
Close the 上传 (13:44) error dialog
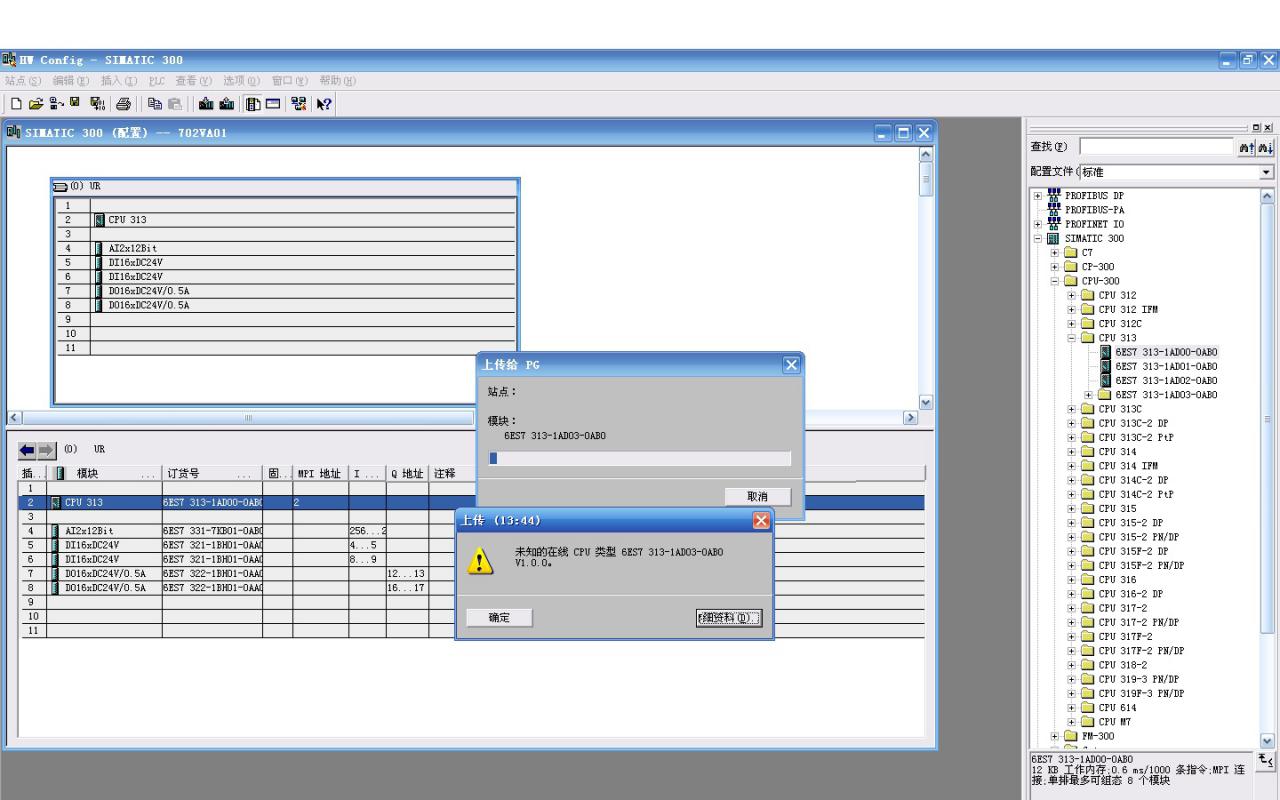(x=762, y=520)
